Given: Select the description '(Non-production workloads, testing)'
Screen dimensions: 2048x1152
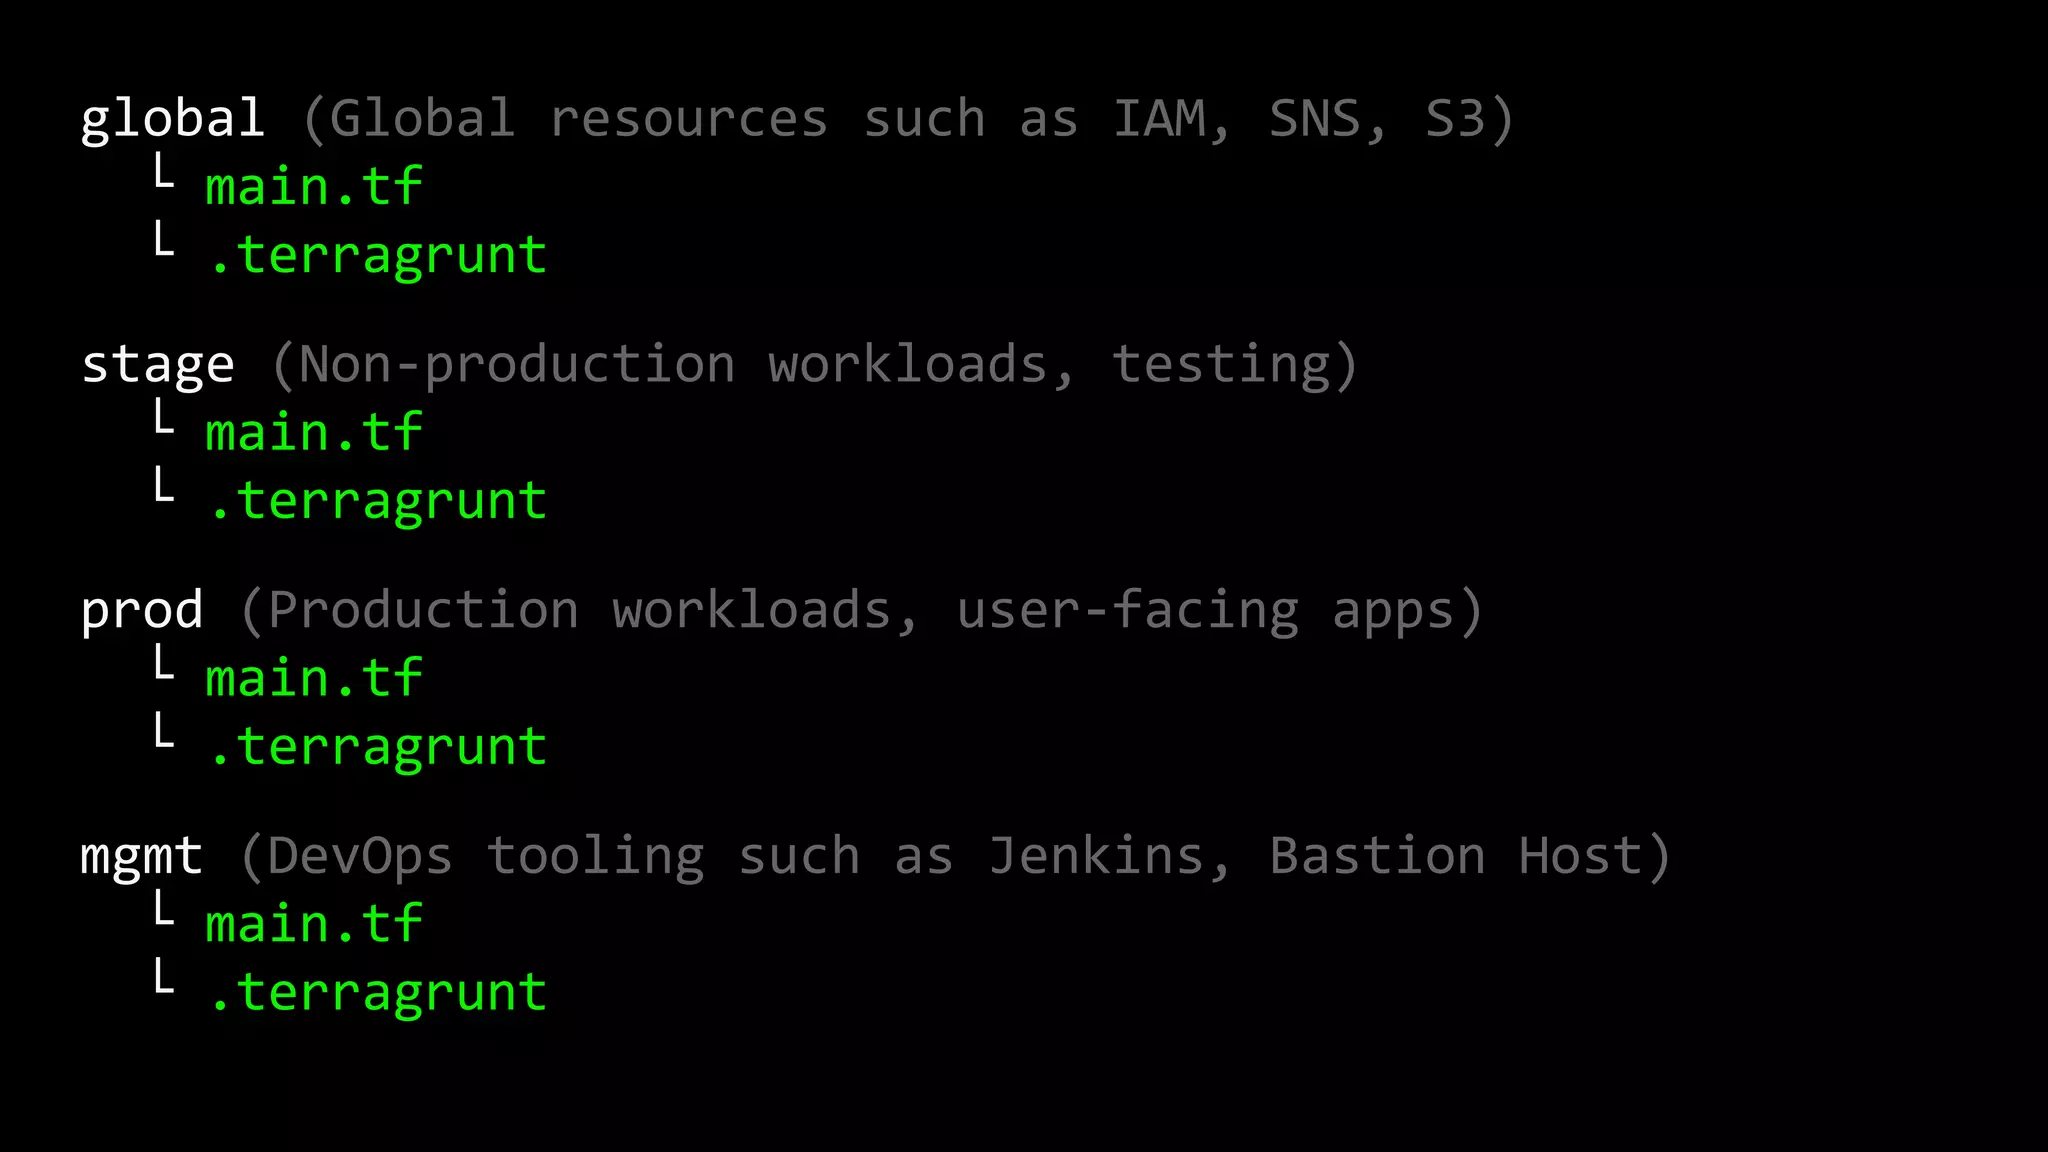Looking at the screenshot, I should click(814, 365).
